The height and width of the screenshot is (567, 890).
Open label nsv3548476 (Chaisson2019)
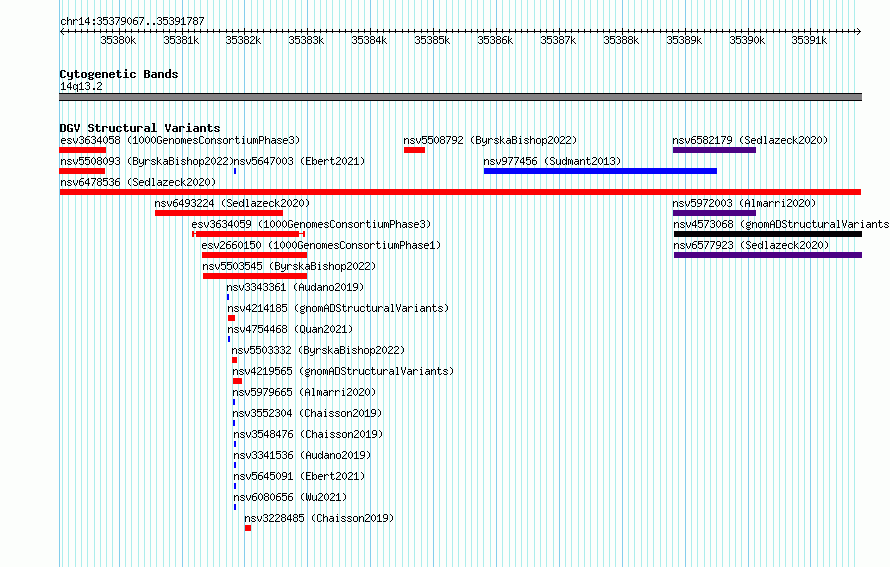tap(308, 434)
